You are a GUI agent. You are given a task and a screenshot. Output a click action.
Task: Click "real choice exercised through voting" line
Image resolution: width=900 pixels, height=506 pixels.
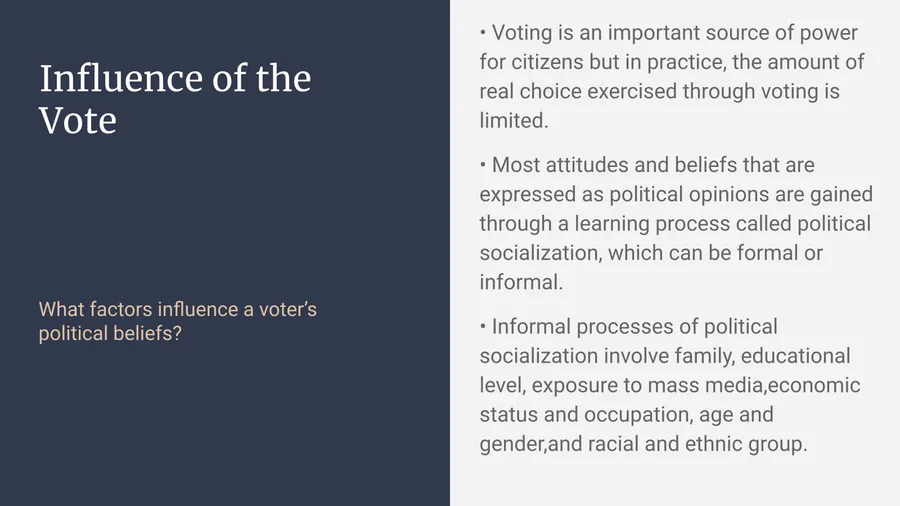[x=659, y=91]
